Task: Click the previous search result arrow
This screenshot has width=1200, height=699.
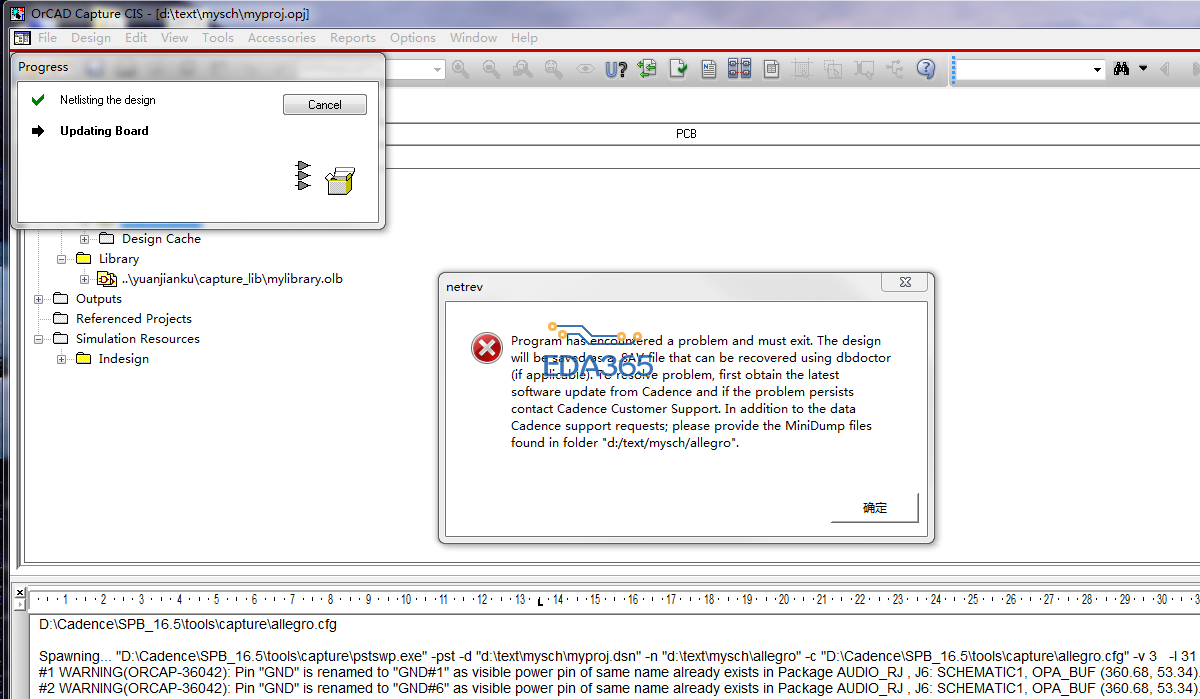Action: tap(1164, 69)
